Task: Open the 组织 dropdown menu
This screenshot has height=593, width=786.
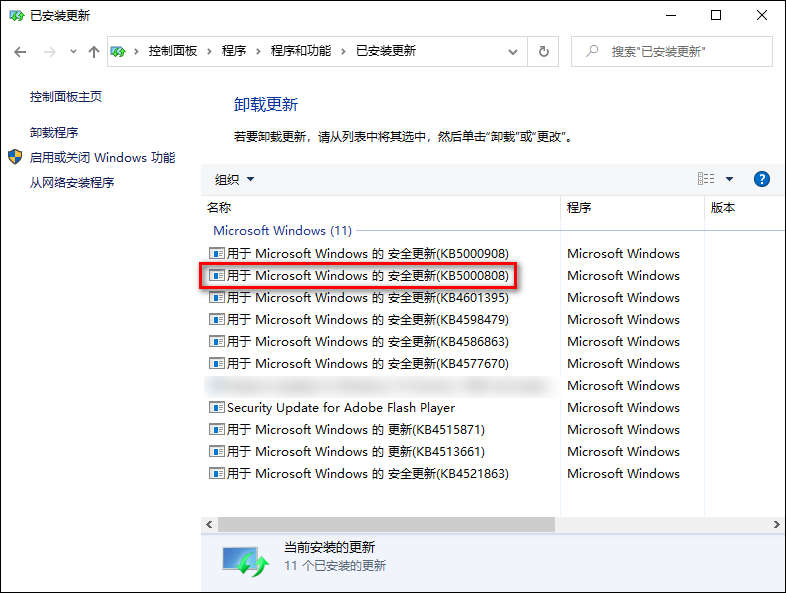Action: pos(235,179)
